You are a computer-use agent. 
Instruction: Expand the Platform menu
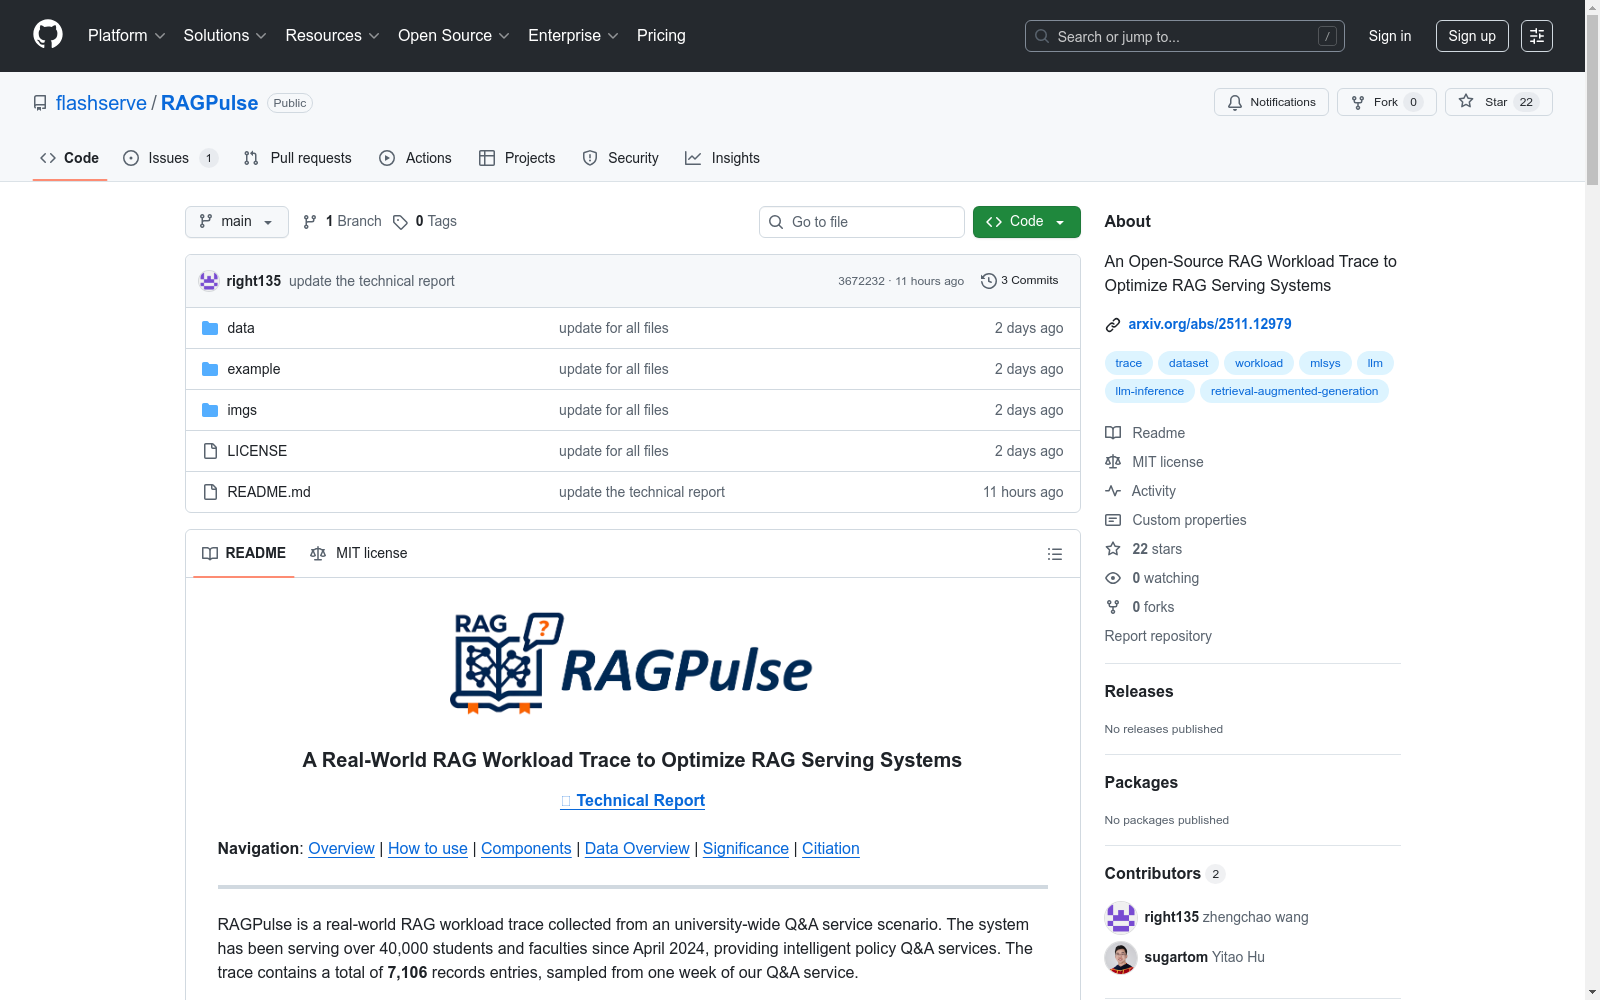coord(127,36)
